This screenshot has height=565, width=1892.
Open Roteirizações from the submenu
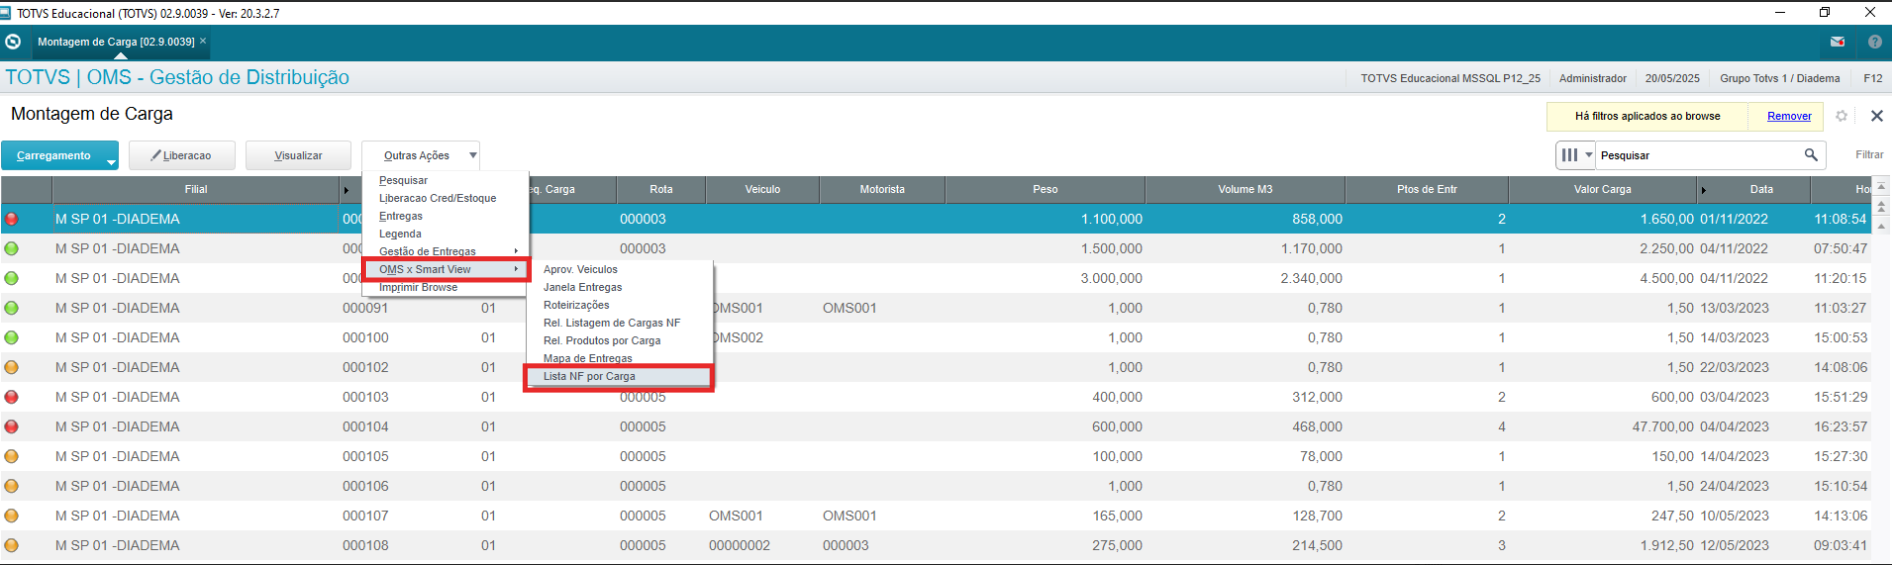576,305
